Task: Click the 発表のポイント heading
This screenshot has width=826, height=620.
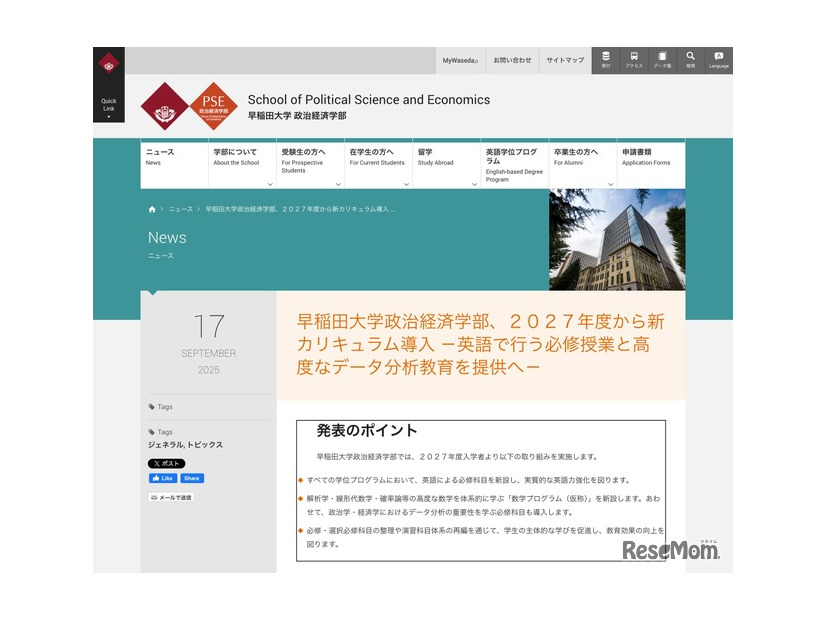Action: click(x=367, y=430)
